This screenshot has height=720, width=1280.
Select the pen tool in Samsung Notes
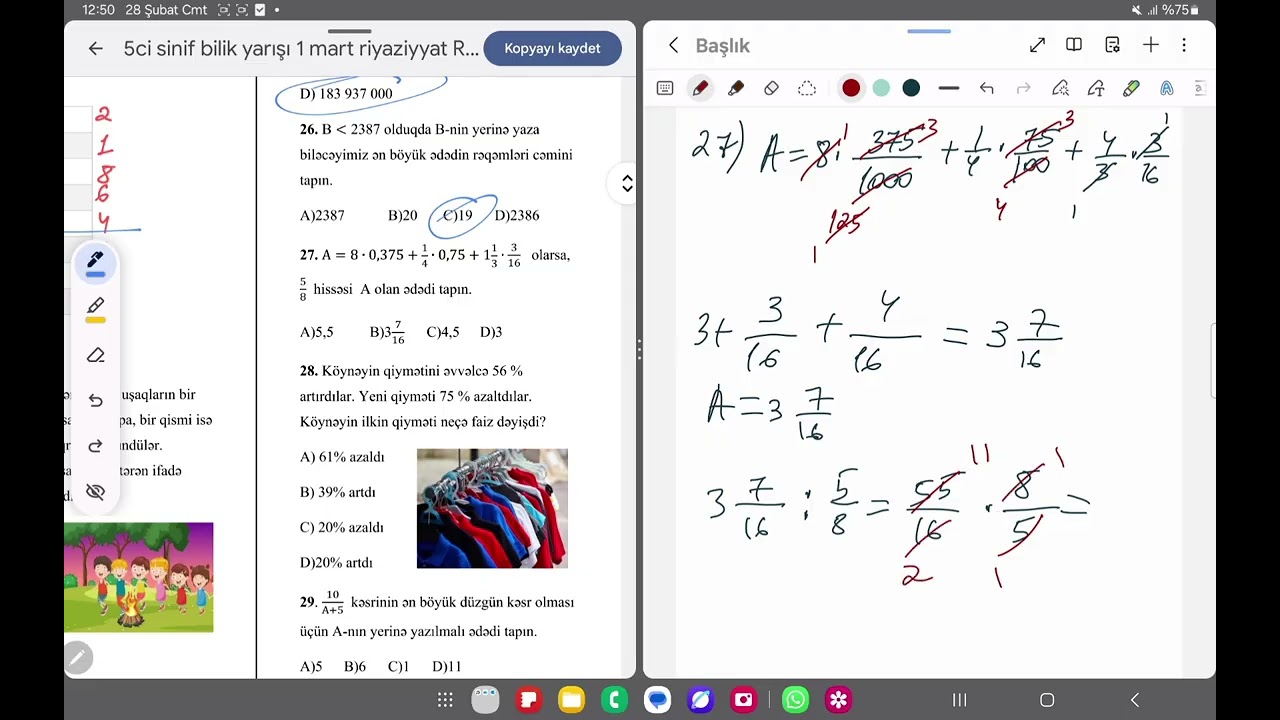700,88
